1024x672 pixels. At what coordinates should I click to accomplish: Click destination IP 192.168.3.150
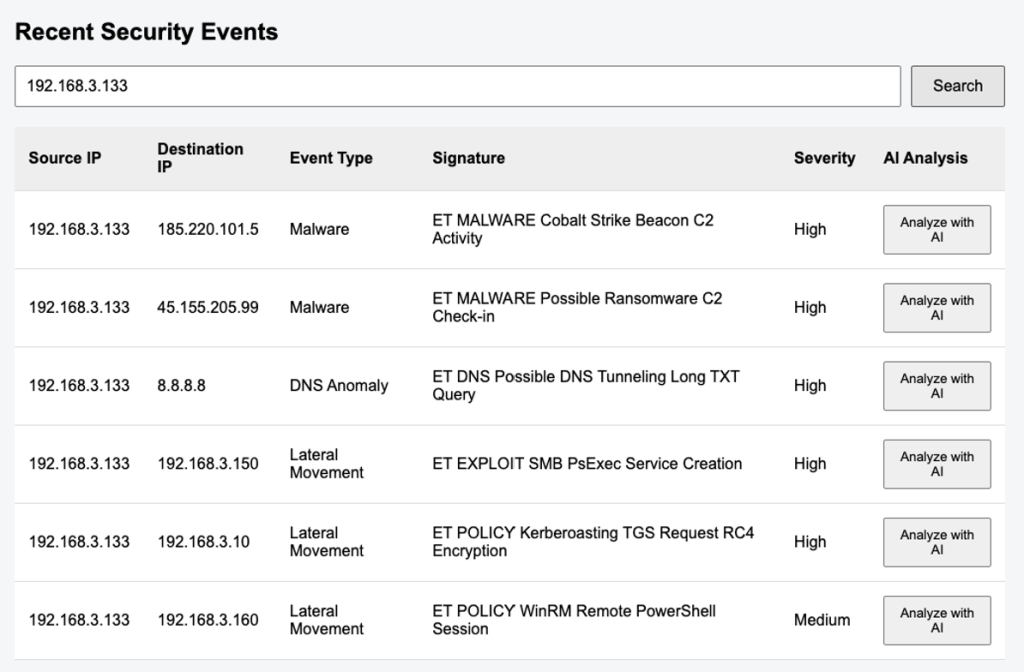[x=208, y=464]
